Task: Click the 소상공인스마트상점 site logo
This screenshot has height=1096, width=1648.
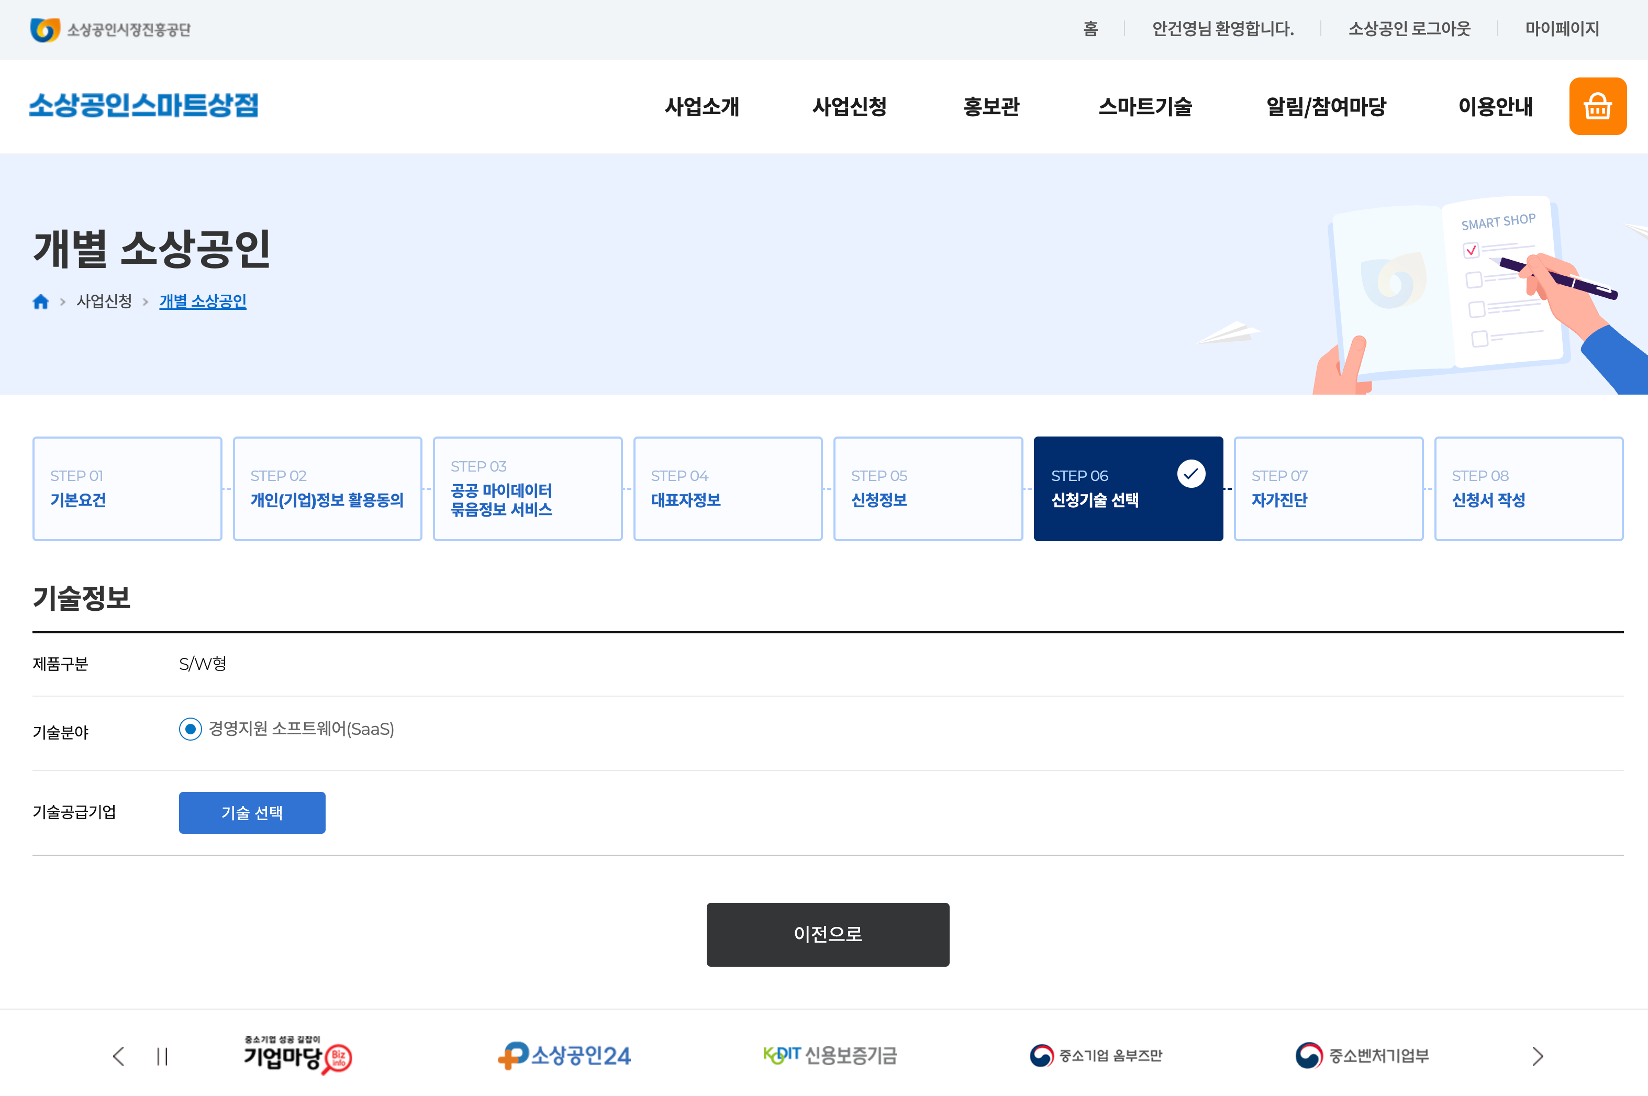Action: coord(144,106)
